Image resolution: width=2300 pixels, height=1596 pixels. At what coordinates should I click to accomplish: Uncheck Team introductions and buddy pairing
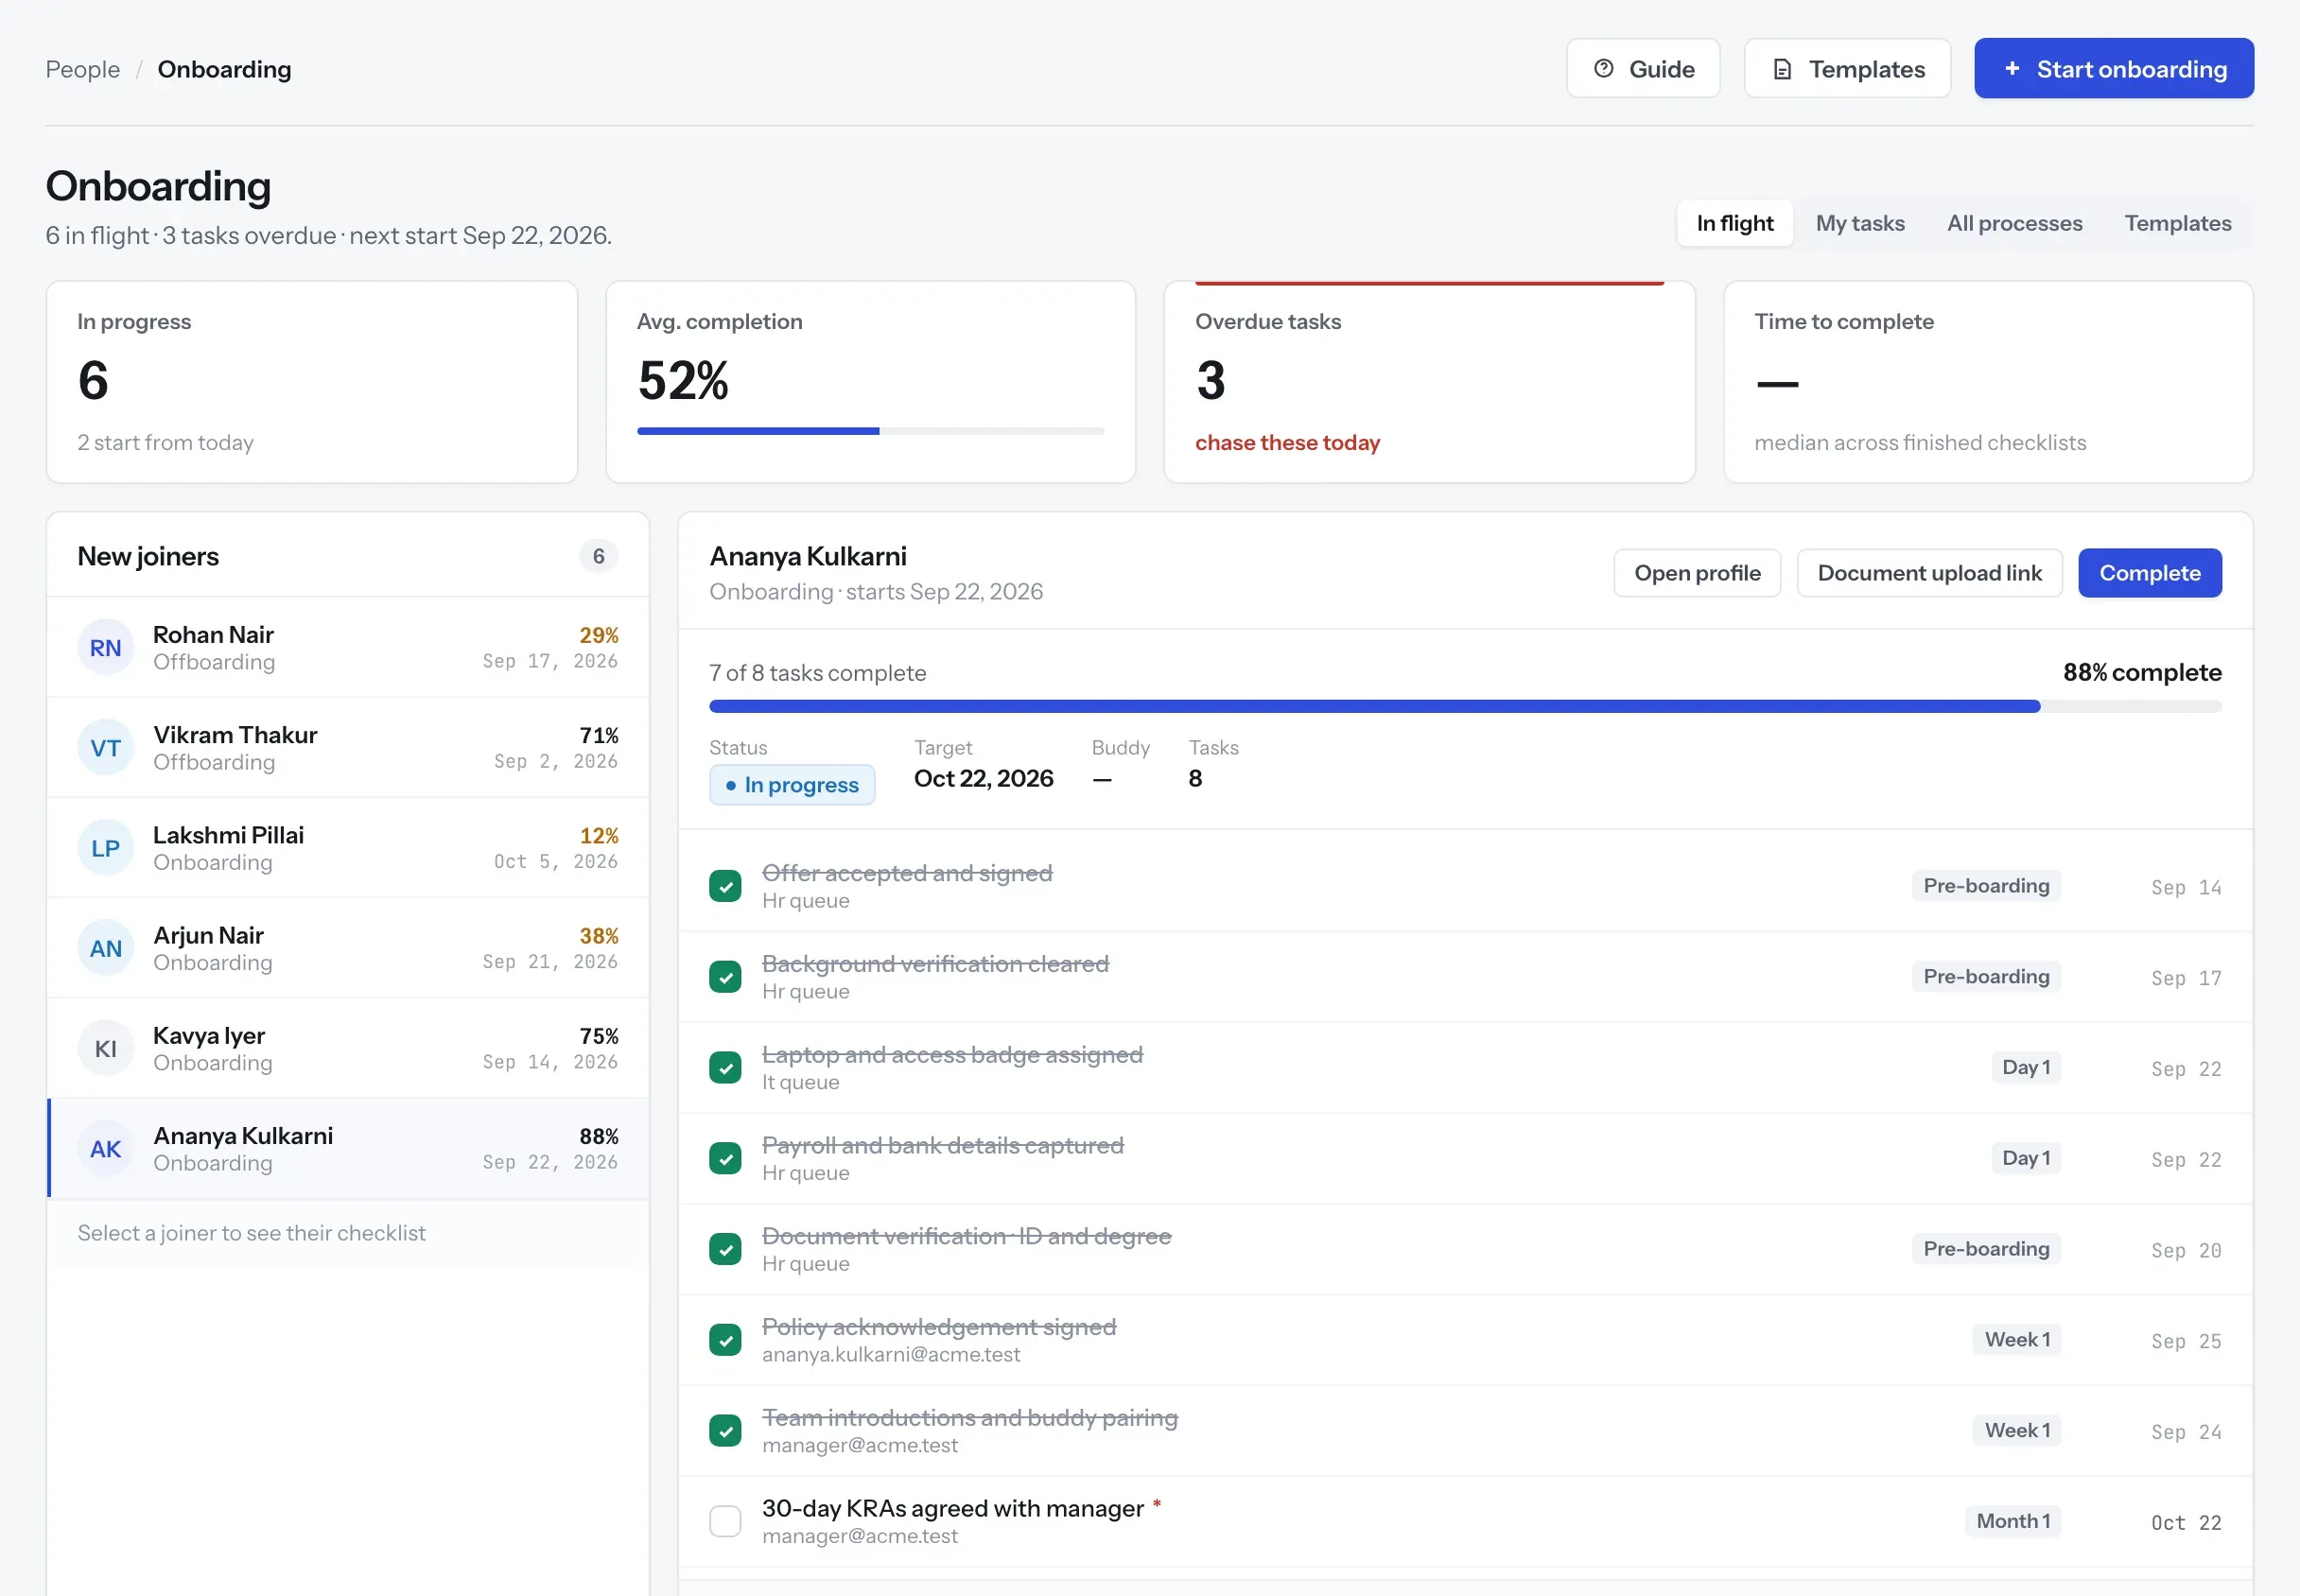click(x=725, y=1431)
